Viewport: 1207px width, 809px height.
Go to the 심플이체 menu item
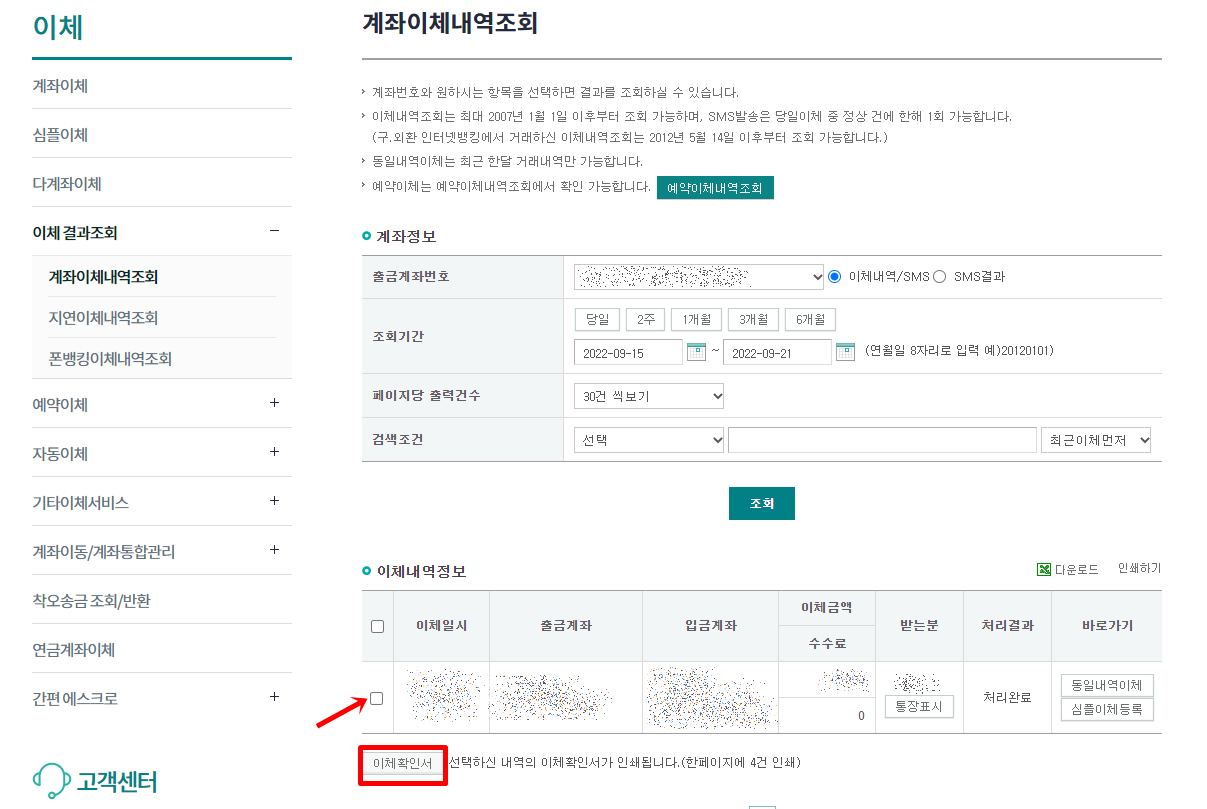(x=60, y=134)
